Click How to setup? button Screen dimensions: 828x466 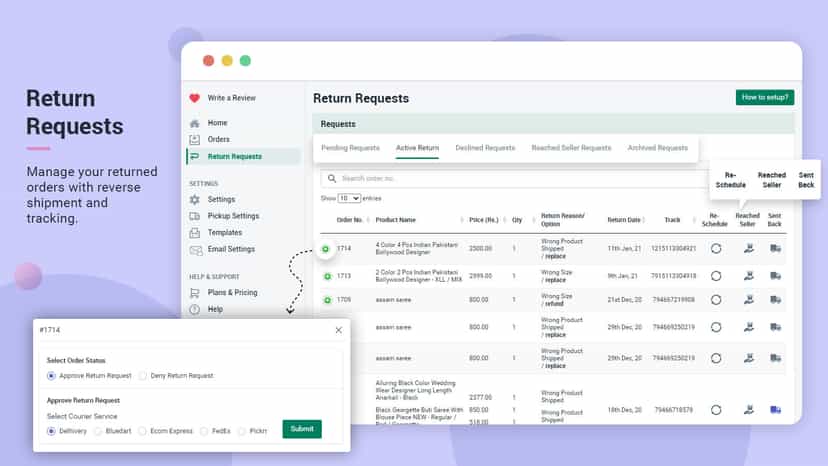[x=765, y=97]
